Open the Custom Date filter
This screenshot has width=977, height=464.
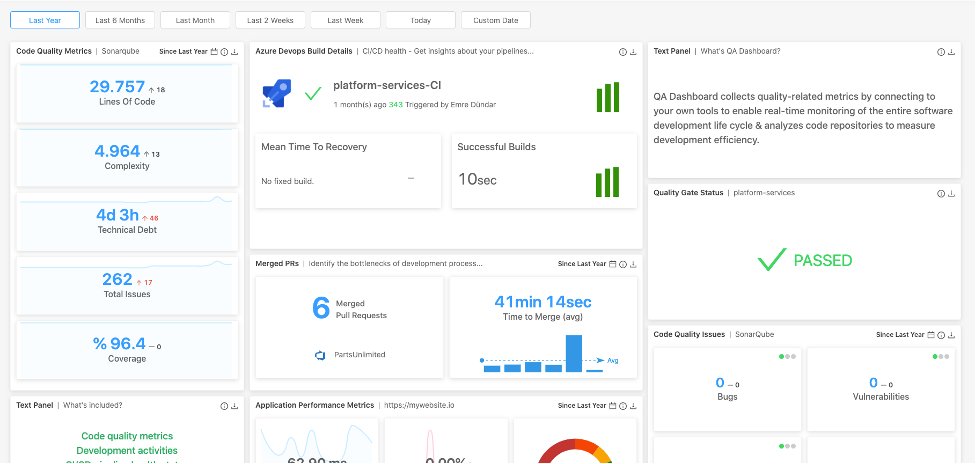[496, 20]
